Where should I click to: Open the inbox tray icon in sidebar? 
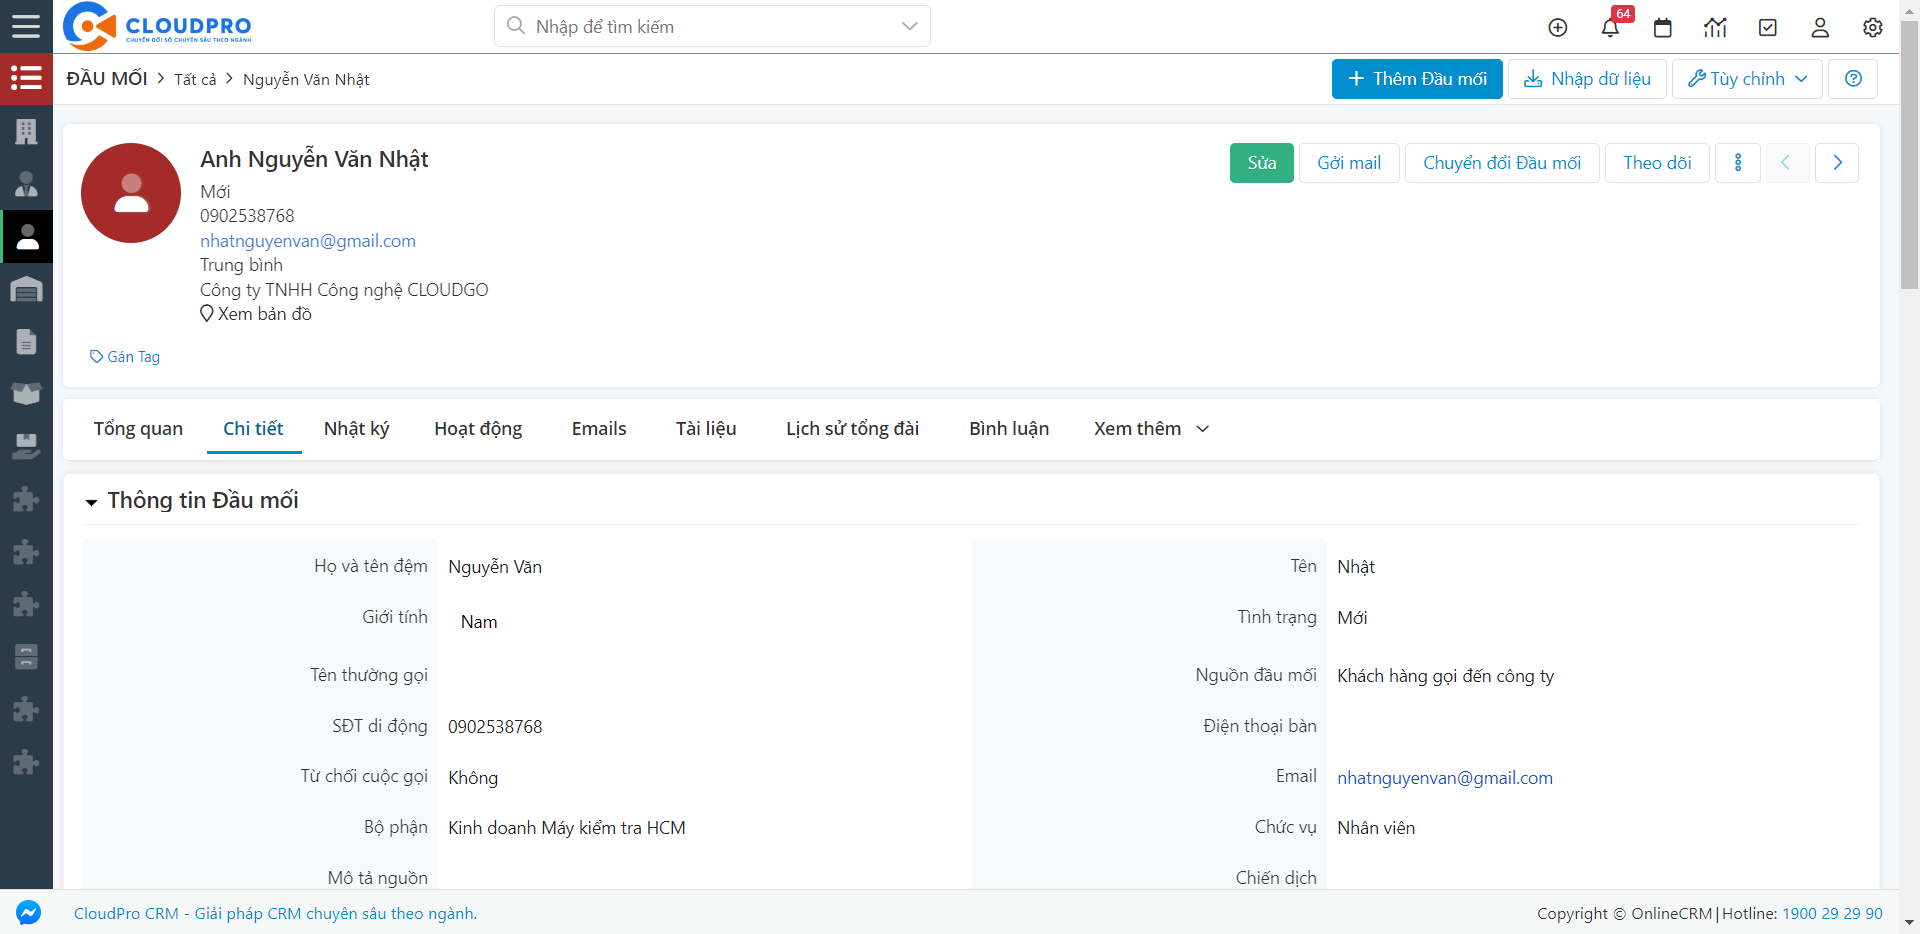pyautogui.click(x=26, y=446)
